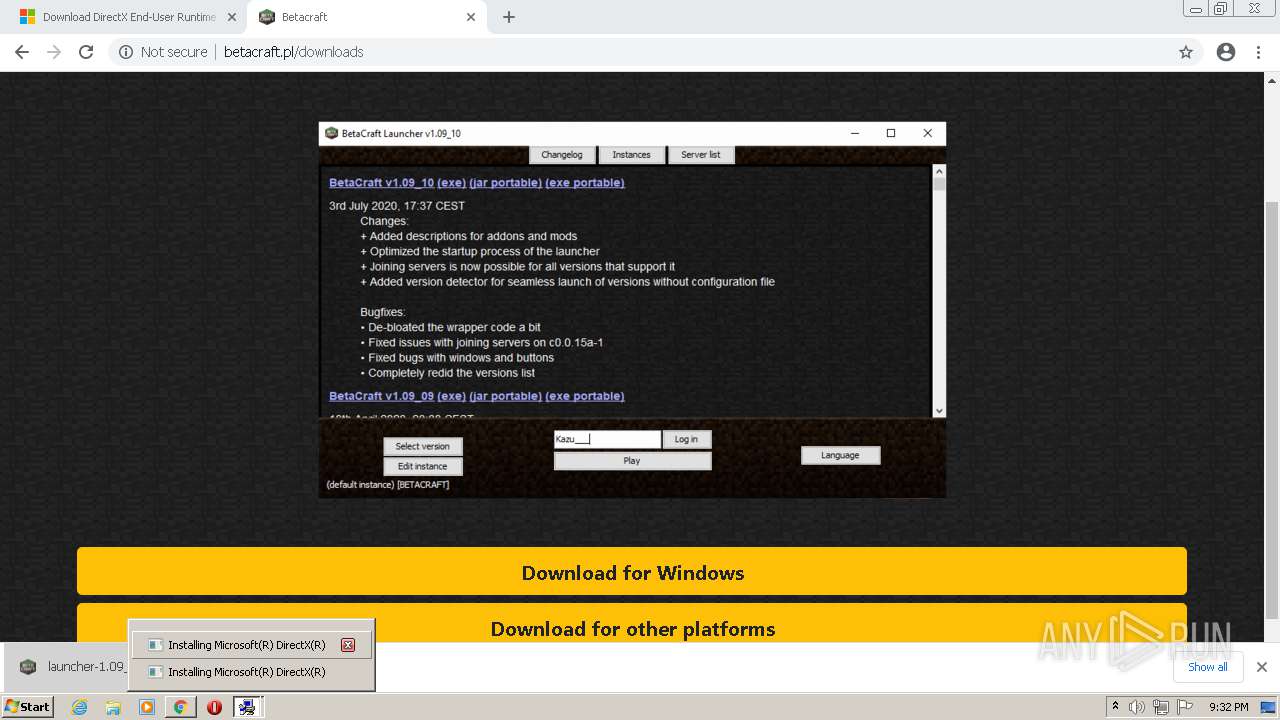Viewport: 1280px width, 720px height.
Task: Click the username field containing Kazu
Action: 607,439
